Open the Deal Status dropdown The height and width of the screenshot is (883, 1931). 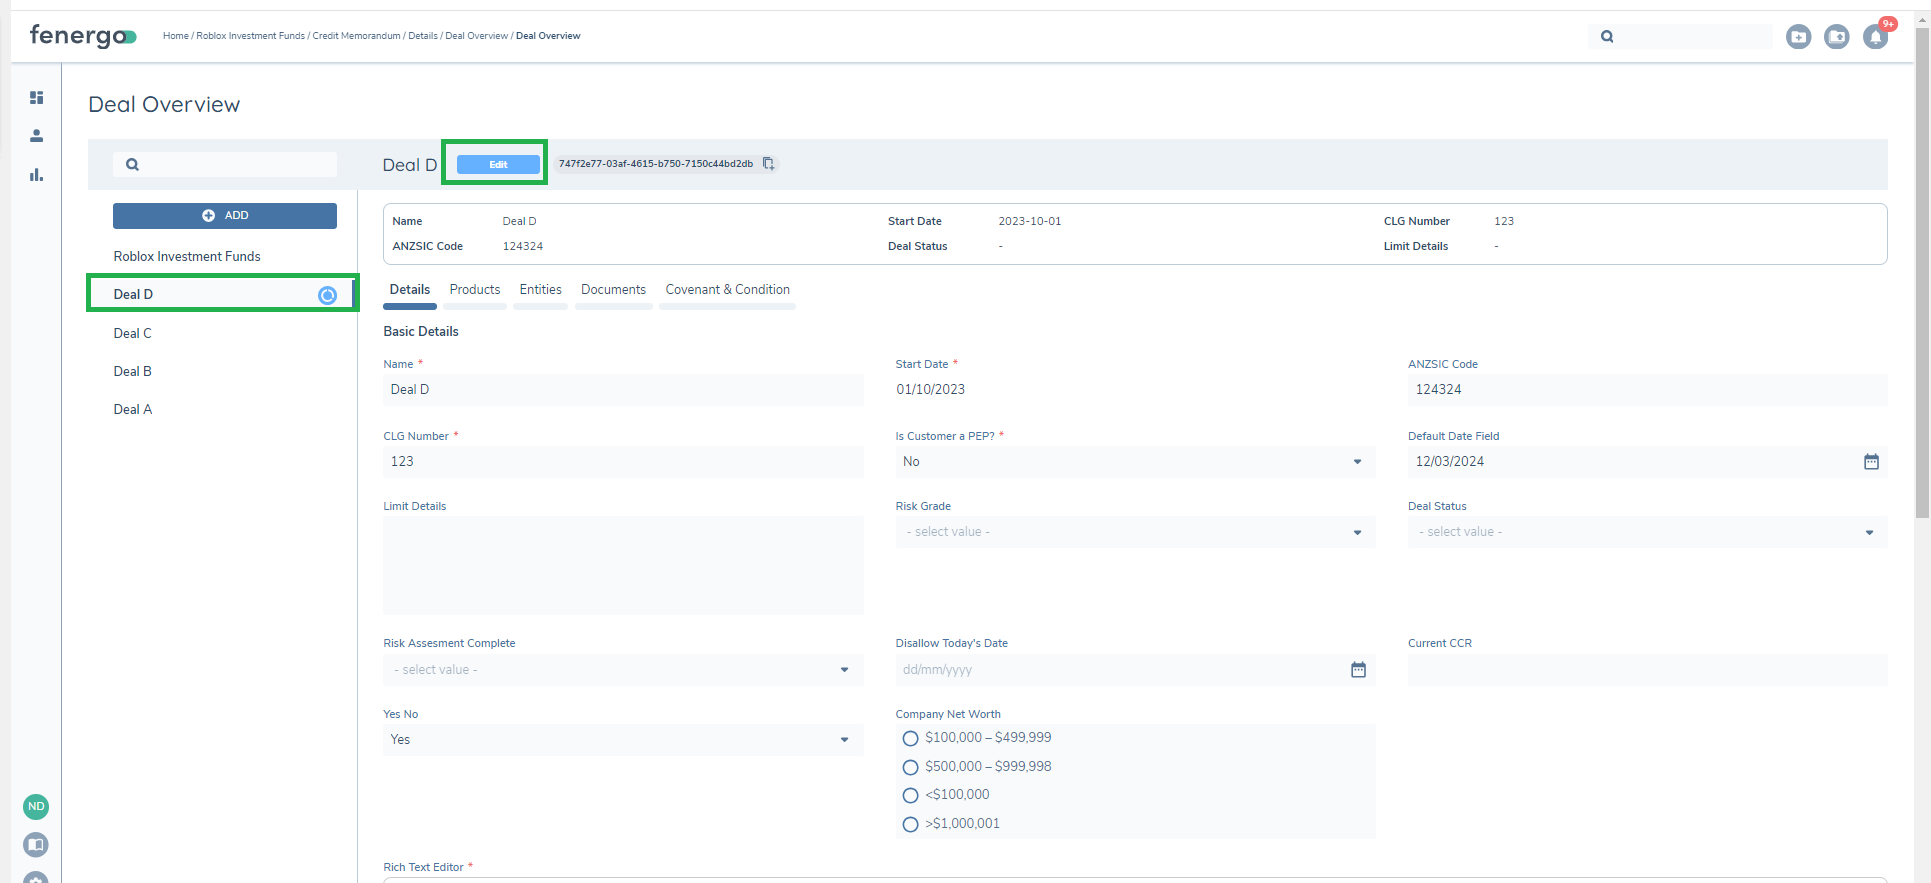(x=1646, y=532)
